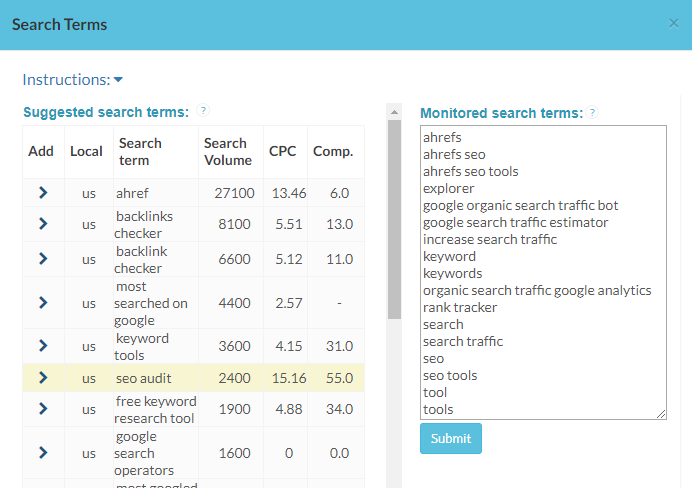Click competition value 55.0

tap(339, 378)
